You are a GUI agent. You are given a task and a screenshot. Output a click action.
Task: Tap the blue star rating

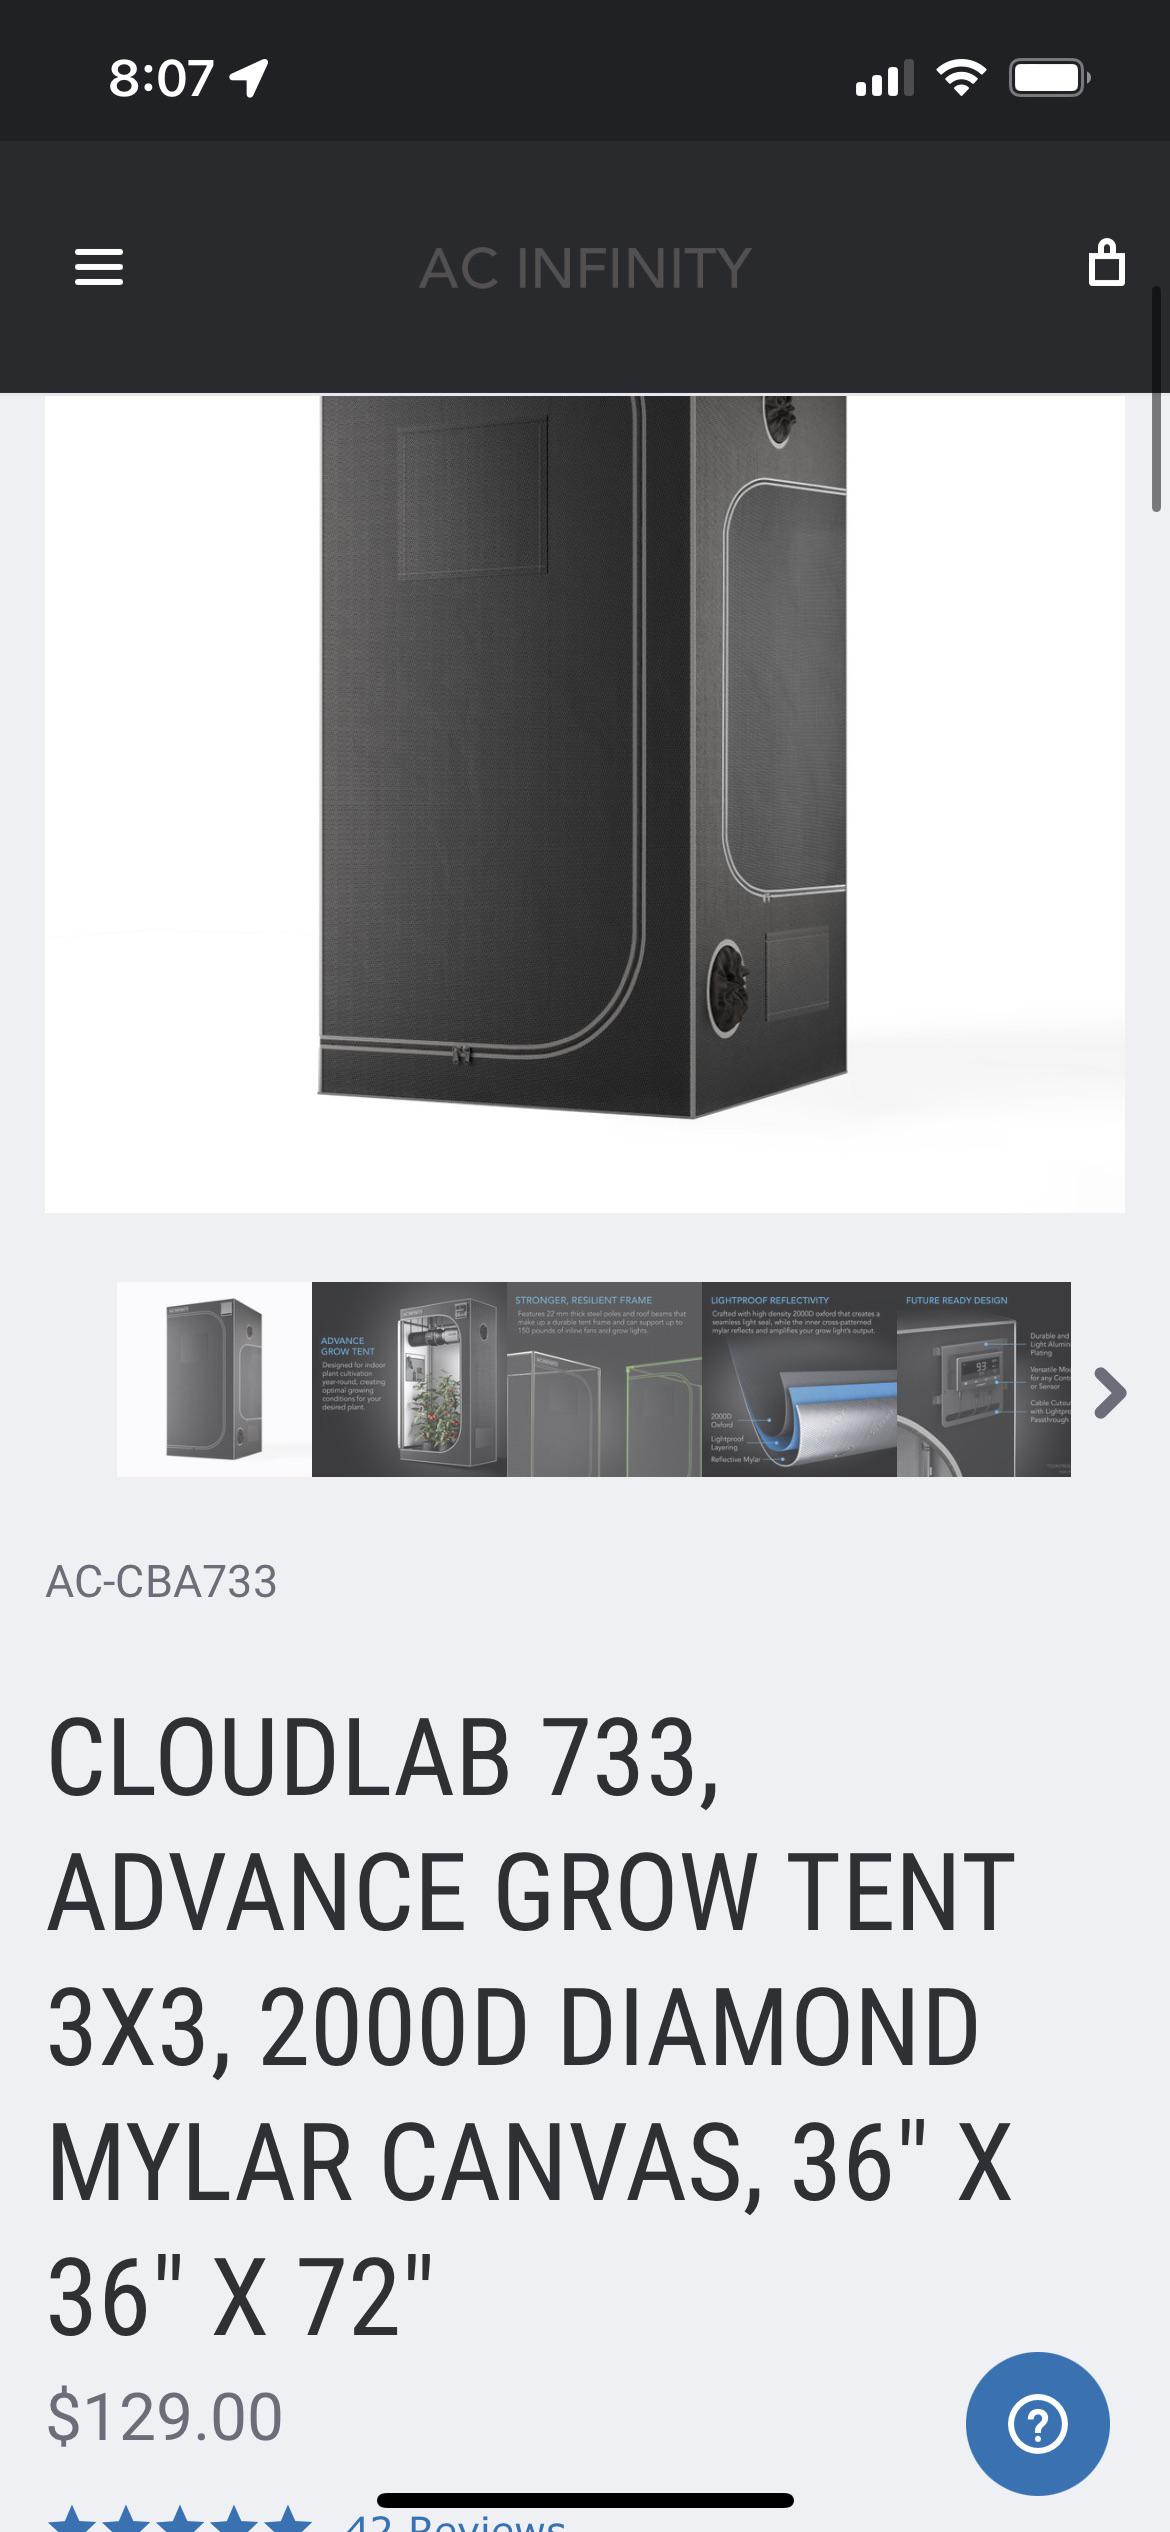tap(180, 2519)
